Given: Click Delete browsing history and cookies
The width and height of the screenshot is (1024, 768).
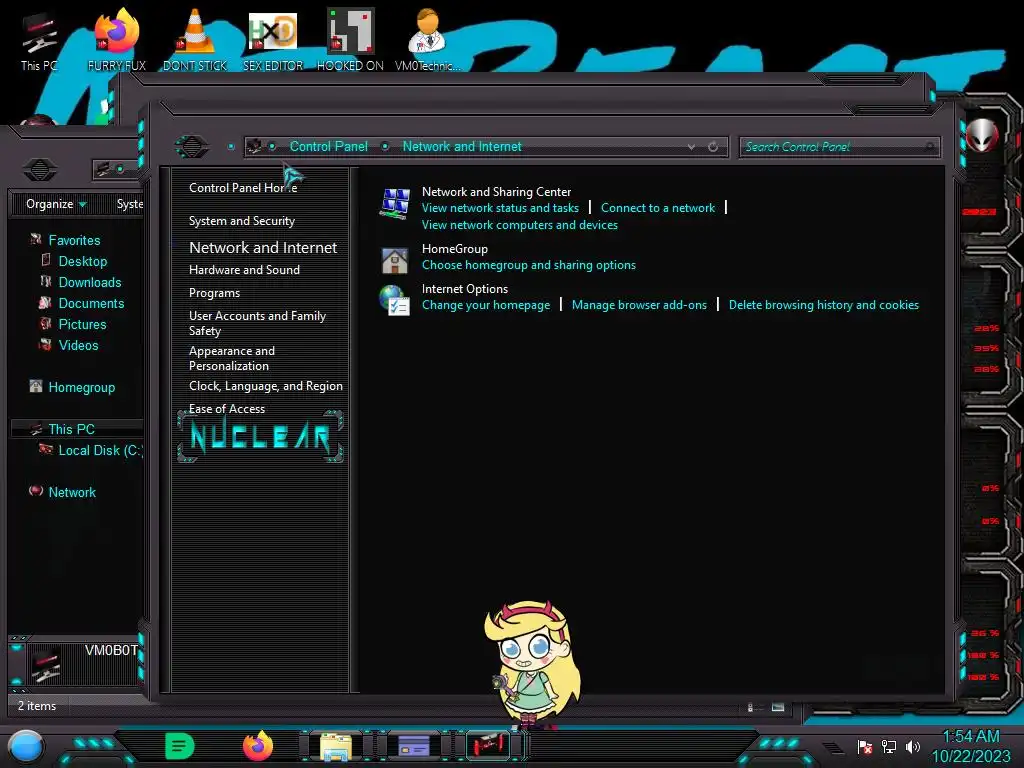Looking at the screenshot, I should (x=824, y=305).
